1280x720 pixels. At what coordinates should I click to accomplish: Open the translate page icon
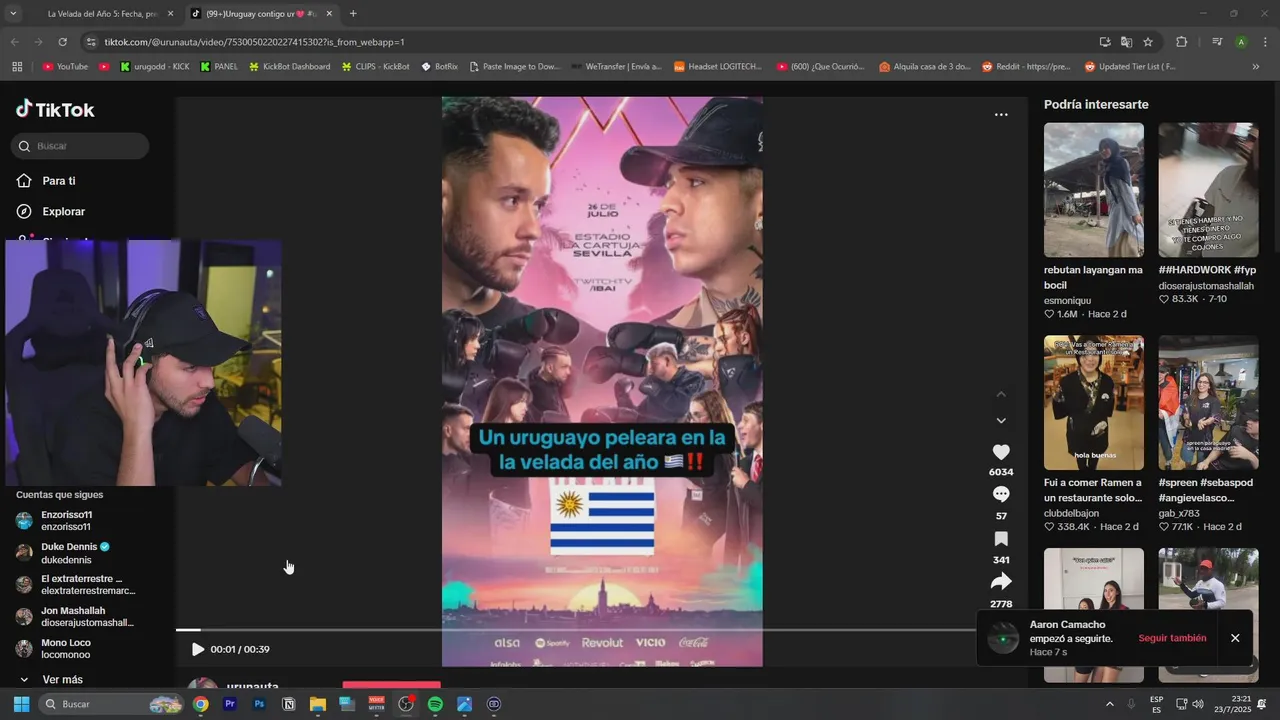click(1126, 42)
